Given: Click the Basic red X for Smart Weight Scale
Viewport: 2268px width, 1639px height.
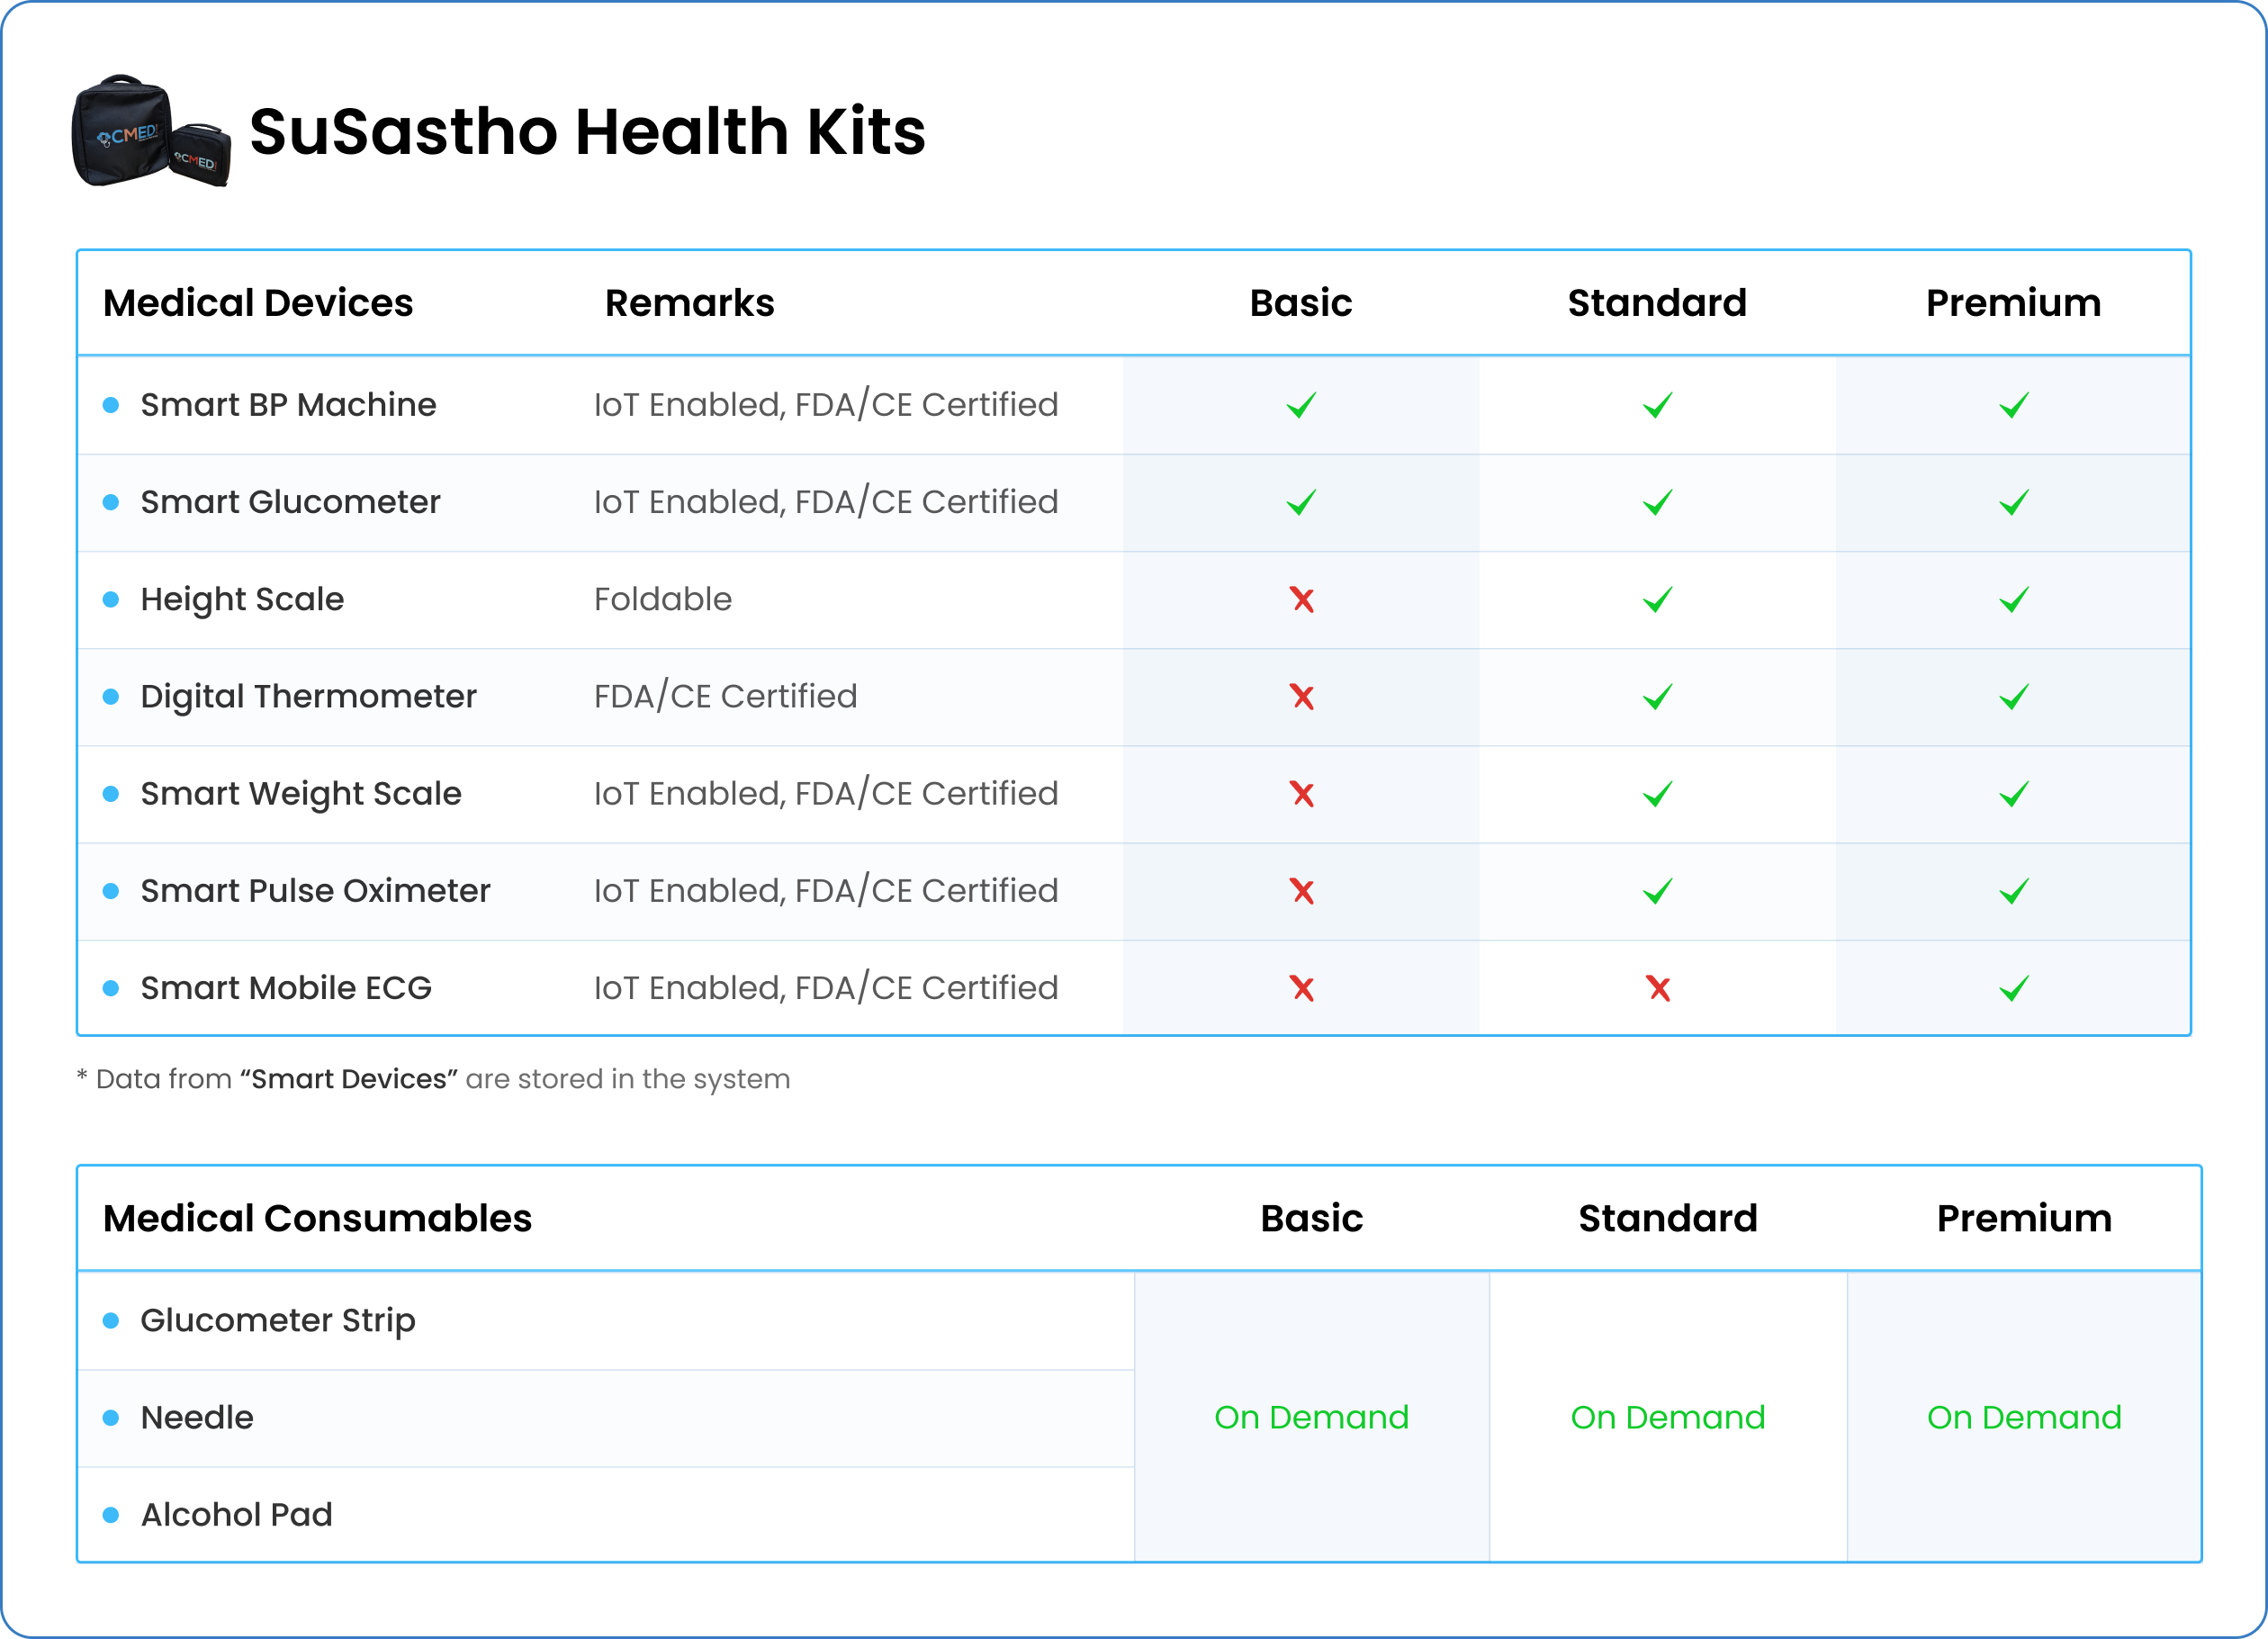Looking at the screenshot, I should click(1301, 794).
